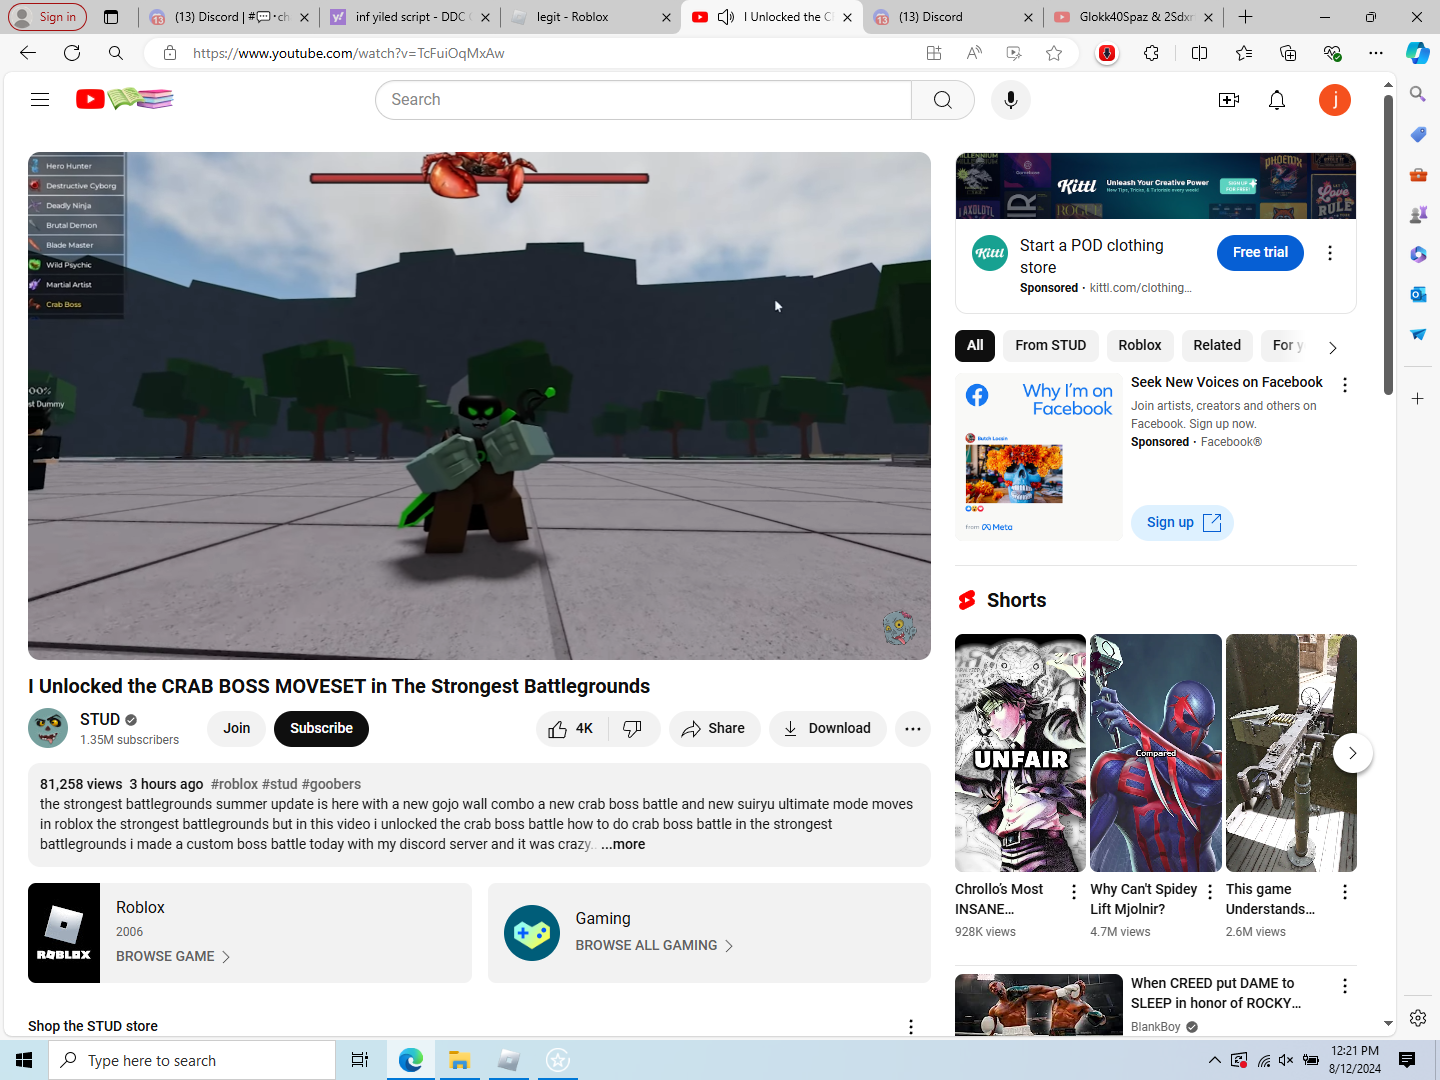Open options for Chrollo's short
The width and height of the screenshot is (1440, 1080).
click(1074, 892)
